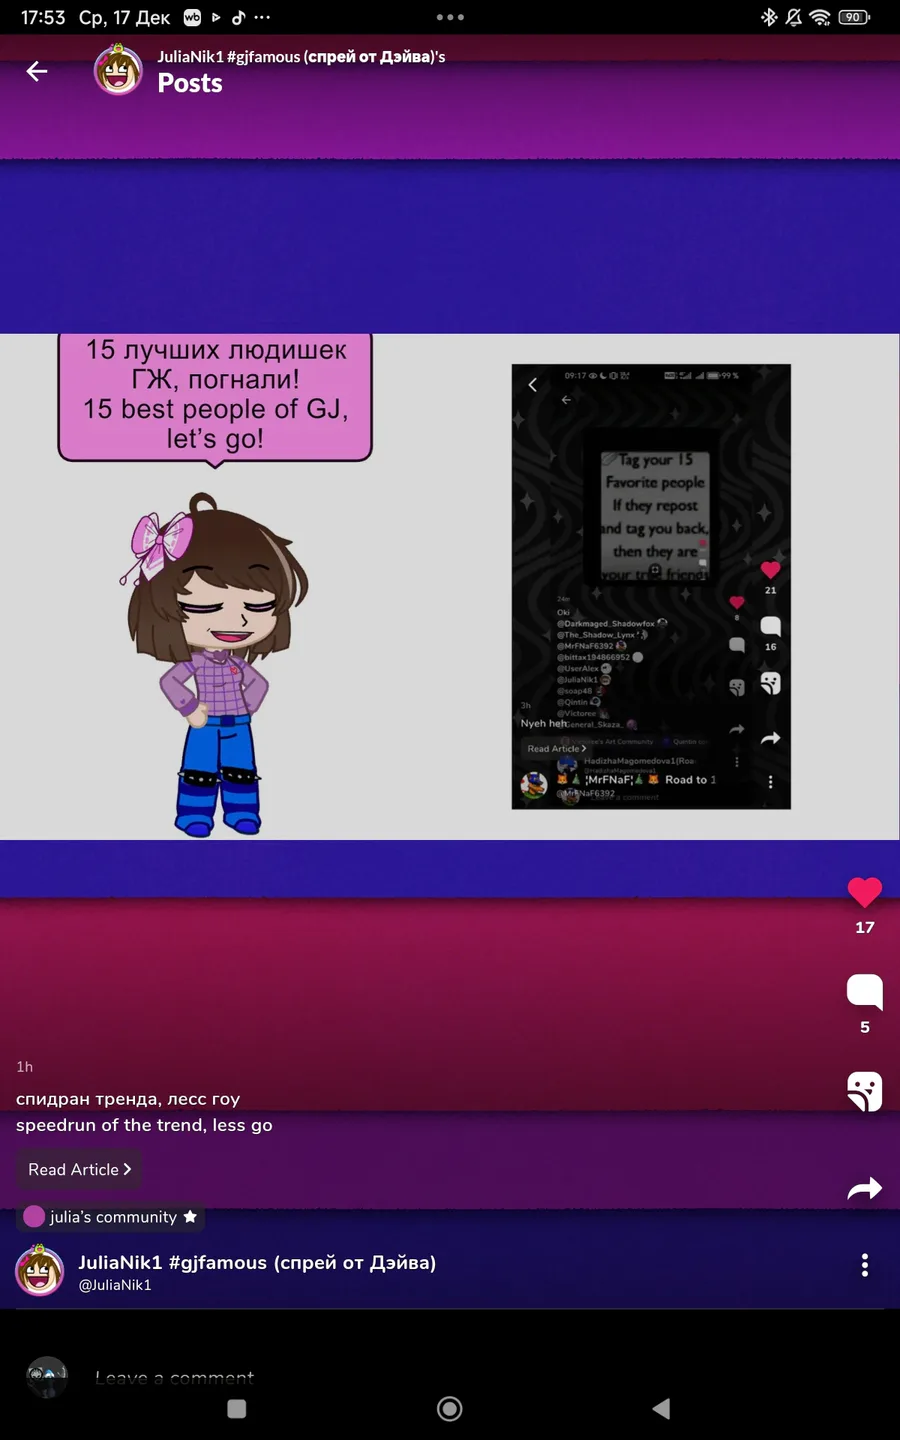Viewport: 900px width, 1440px height.
Task: Open the three-dots indicator at top center
Action: [x=450, y=17]
